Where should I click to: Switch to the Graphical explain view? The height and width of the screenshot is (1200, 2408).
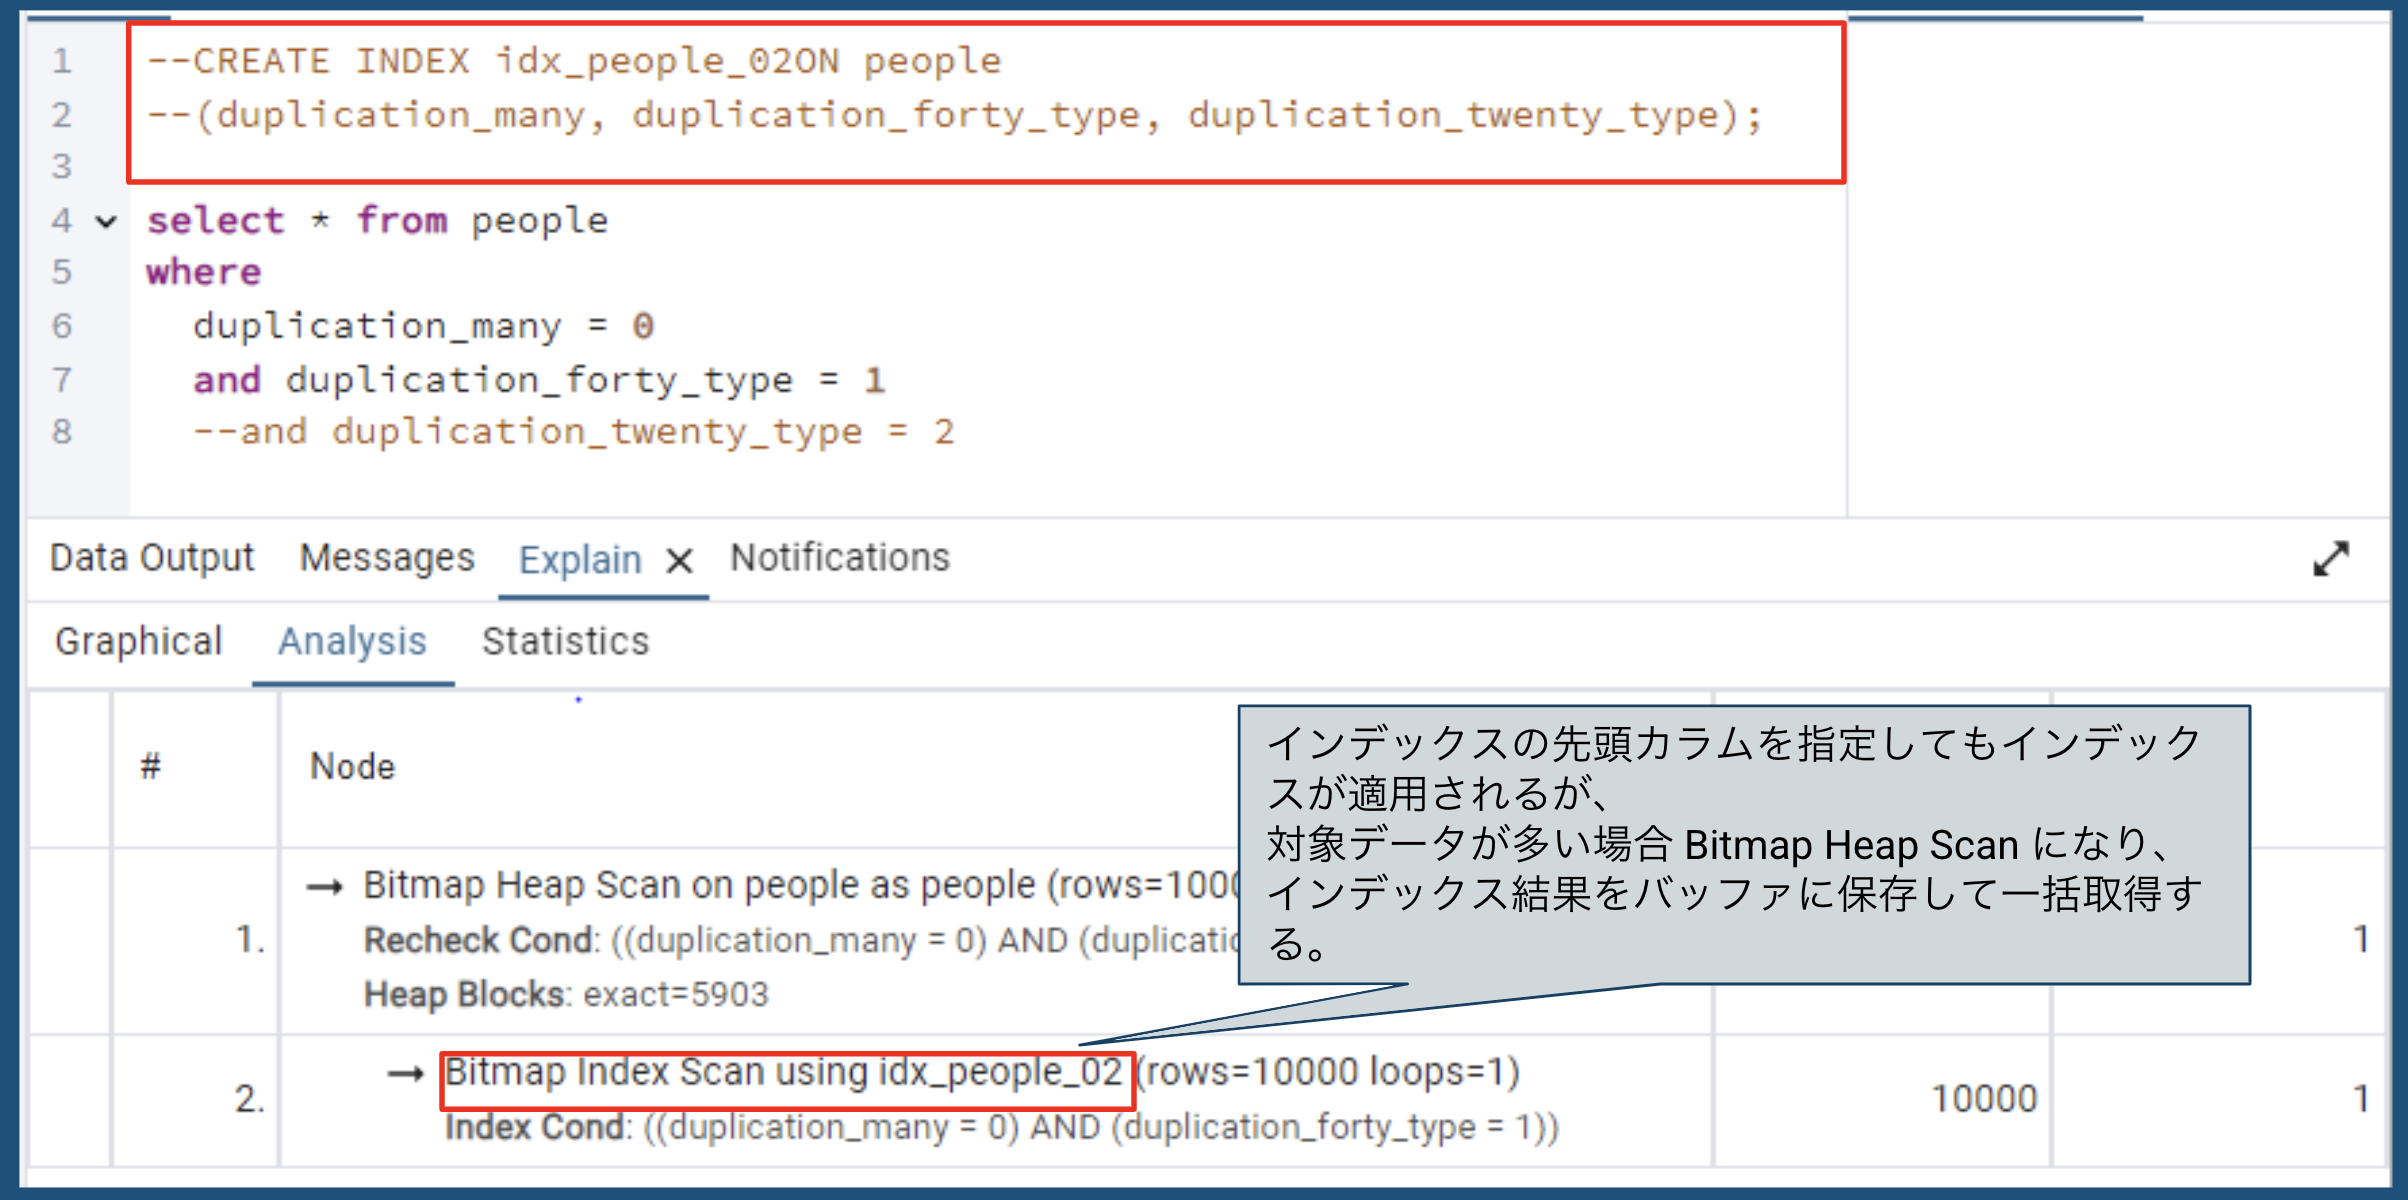[139, 642]
